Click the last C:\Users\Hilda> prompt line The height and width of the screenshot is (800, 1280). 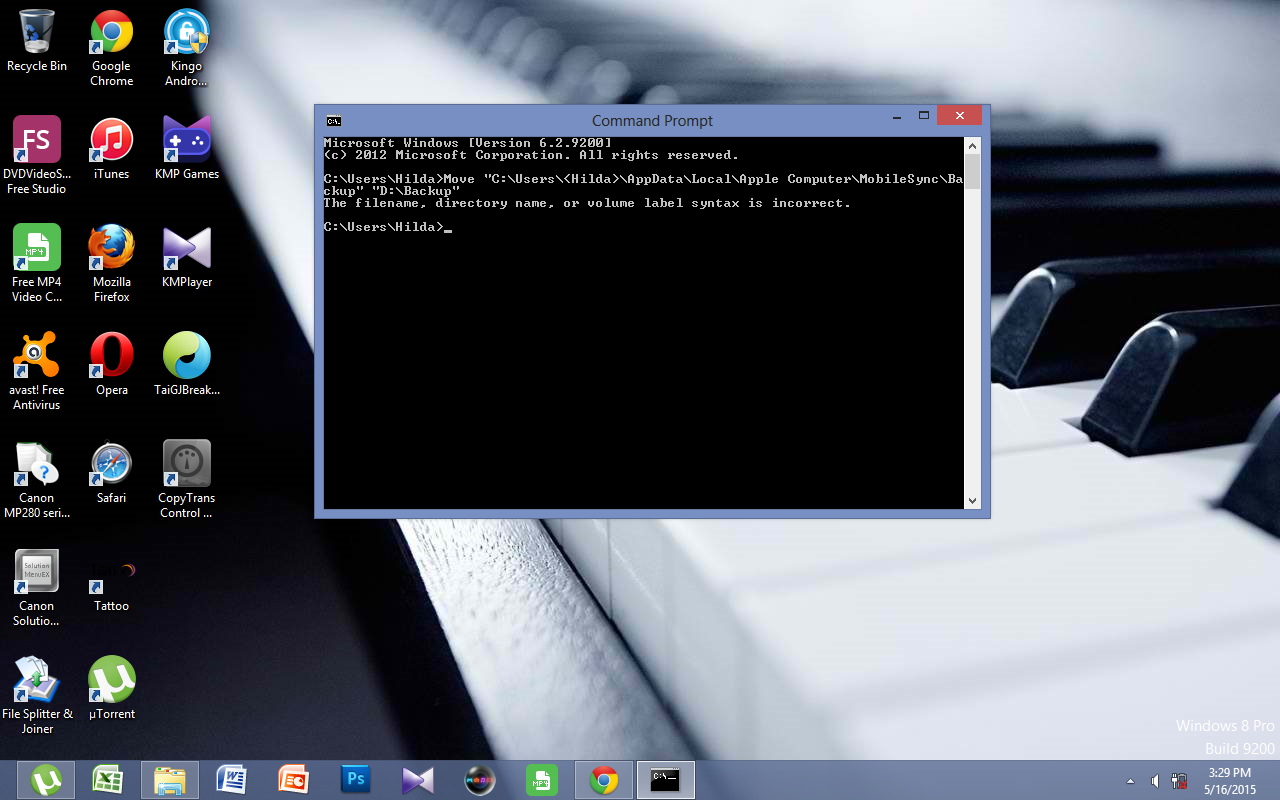point(387,227)
